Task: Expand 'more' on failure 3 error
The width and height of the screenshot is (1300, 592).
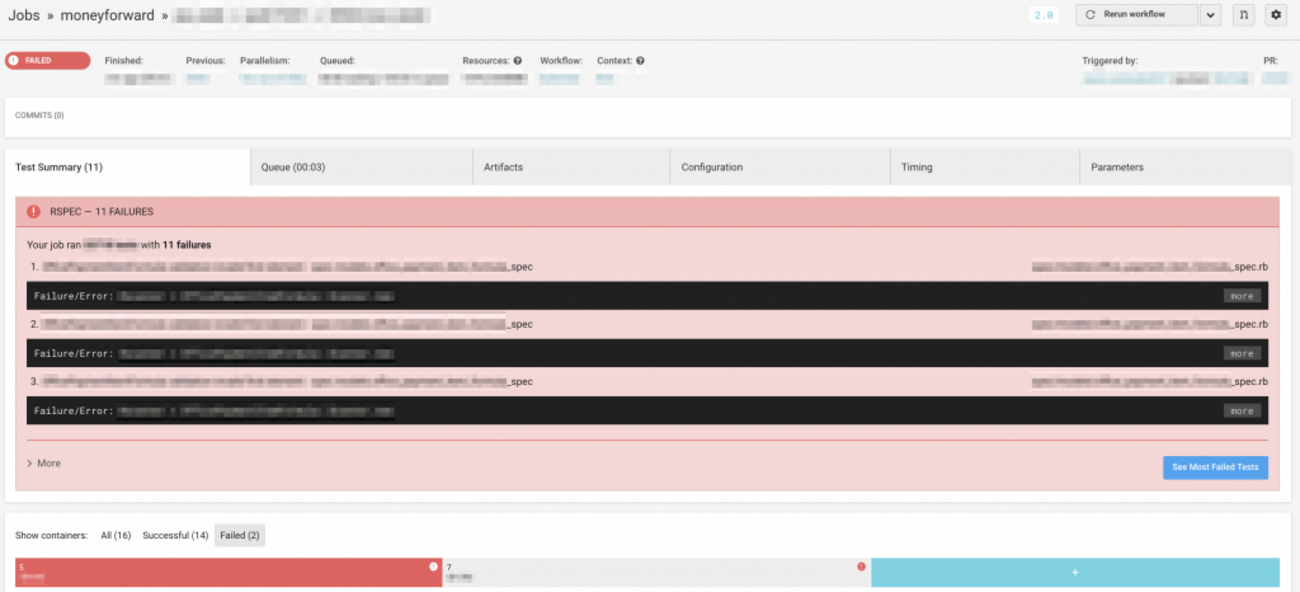Action: pos(1242,411)
